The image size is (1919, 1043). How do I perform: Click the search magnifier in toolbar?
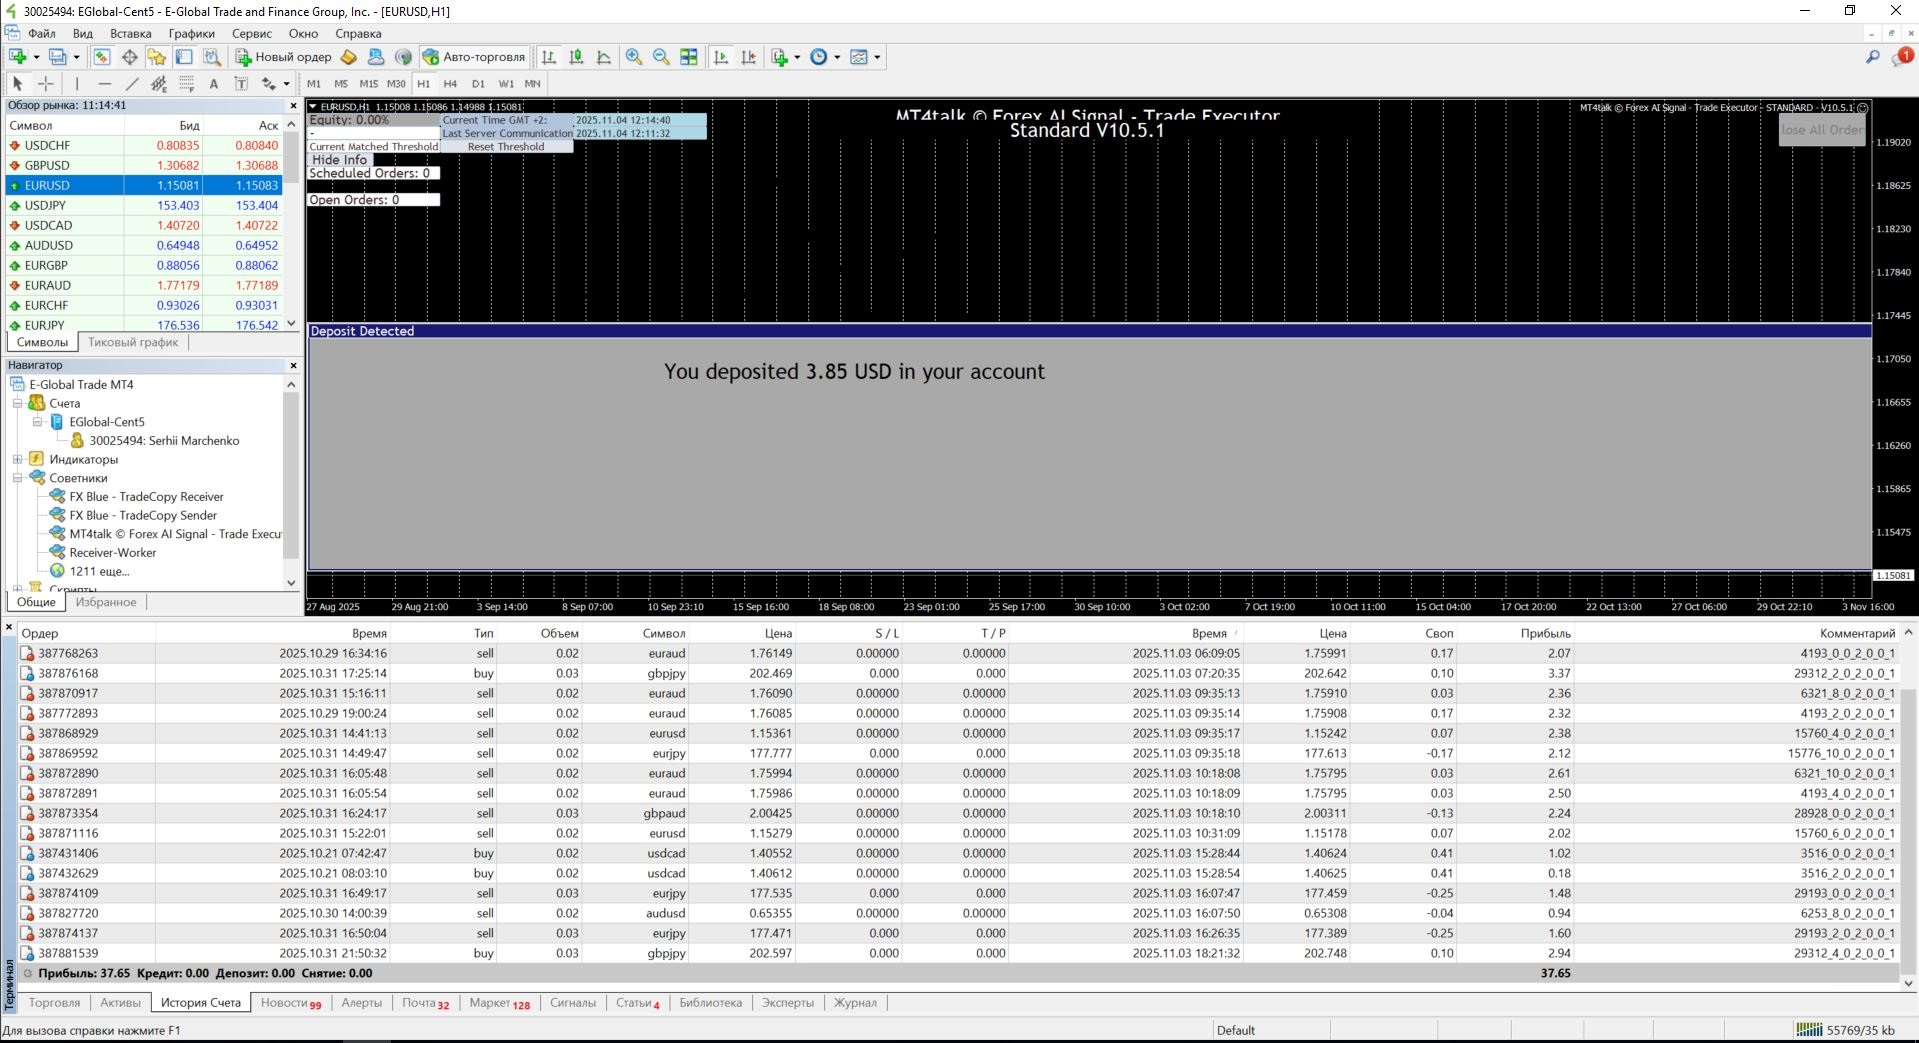[x=1872, y=57]
